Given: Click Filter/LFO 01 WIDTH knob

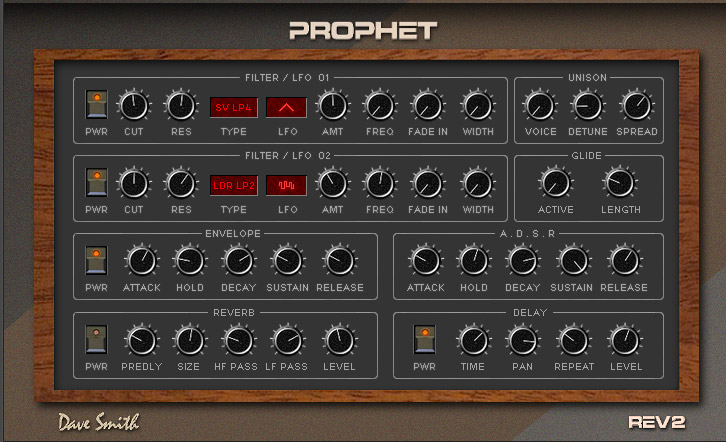Looking at the screenshot, I should pyautogui.click(x=478, y=106).
